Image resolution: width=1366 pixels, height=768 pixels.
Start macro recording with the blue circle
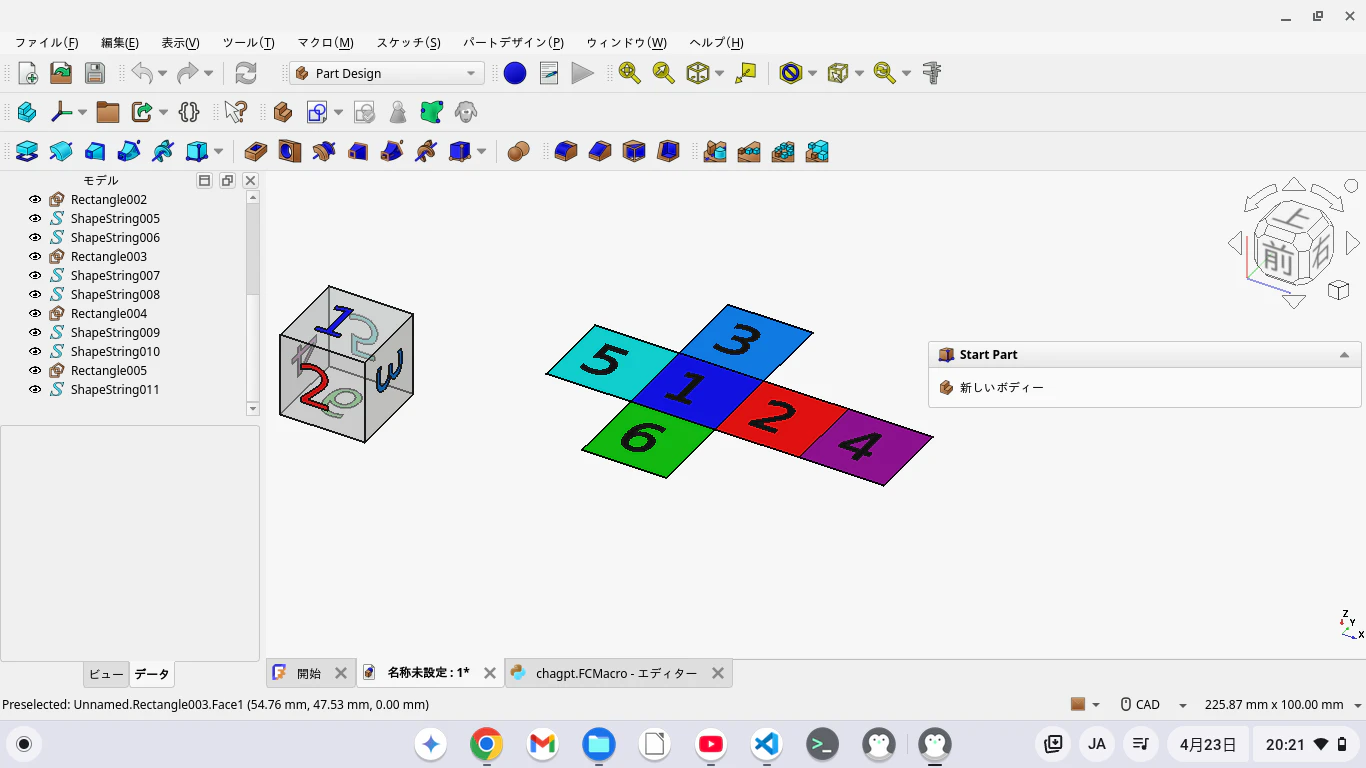pyautogui.click(x=515, y=73)
